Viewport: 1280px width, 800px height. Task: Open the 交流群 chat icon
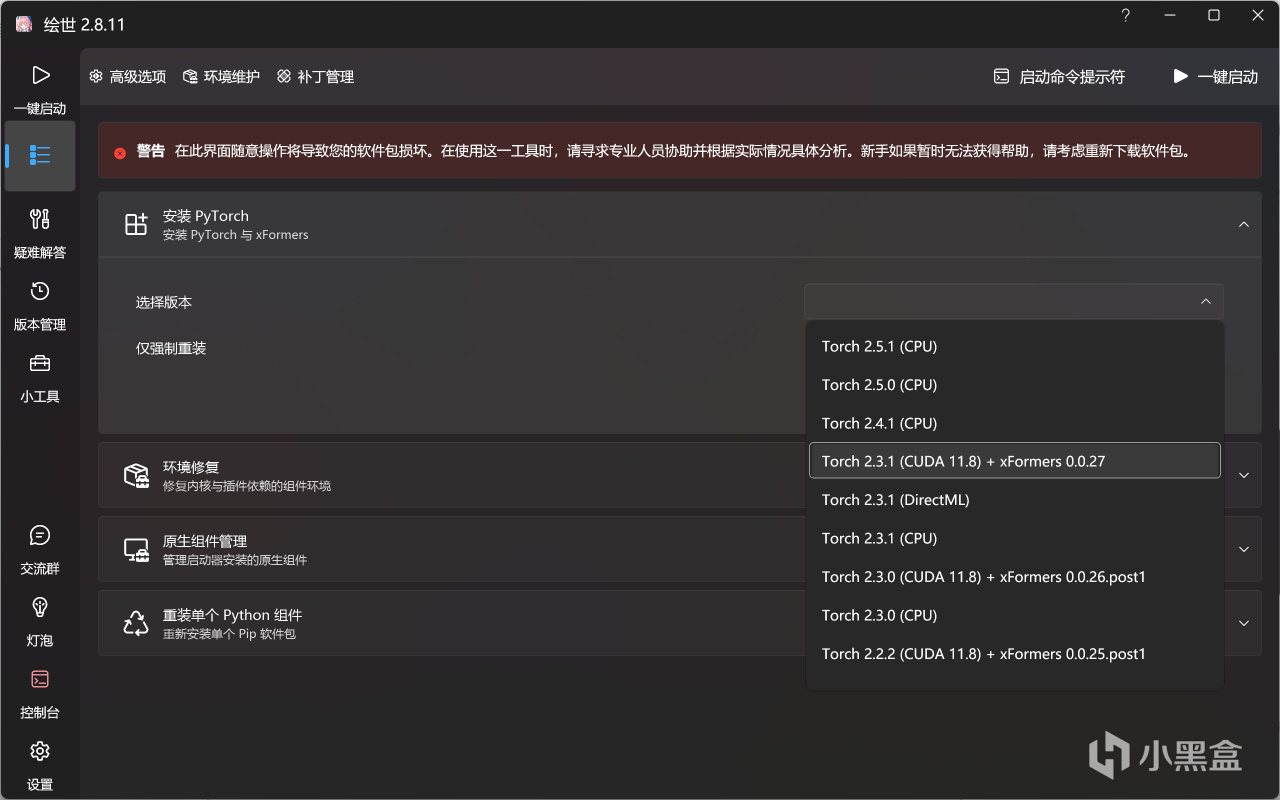pyautogui.click(x=40, y=535)
